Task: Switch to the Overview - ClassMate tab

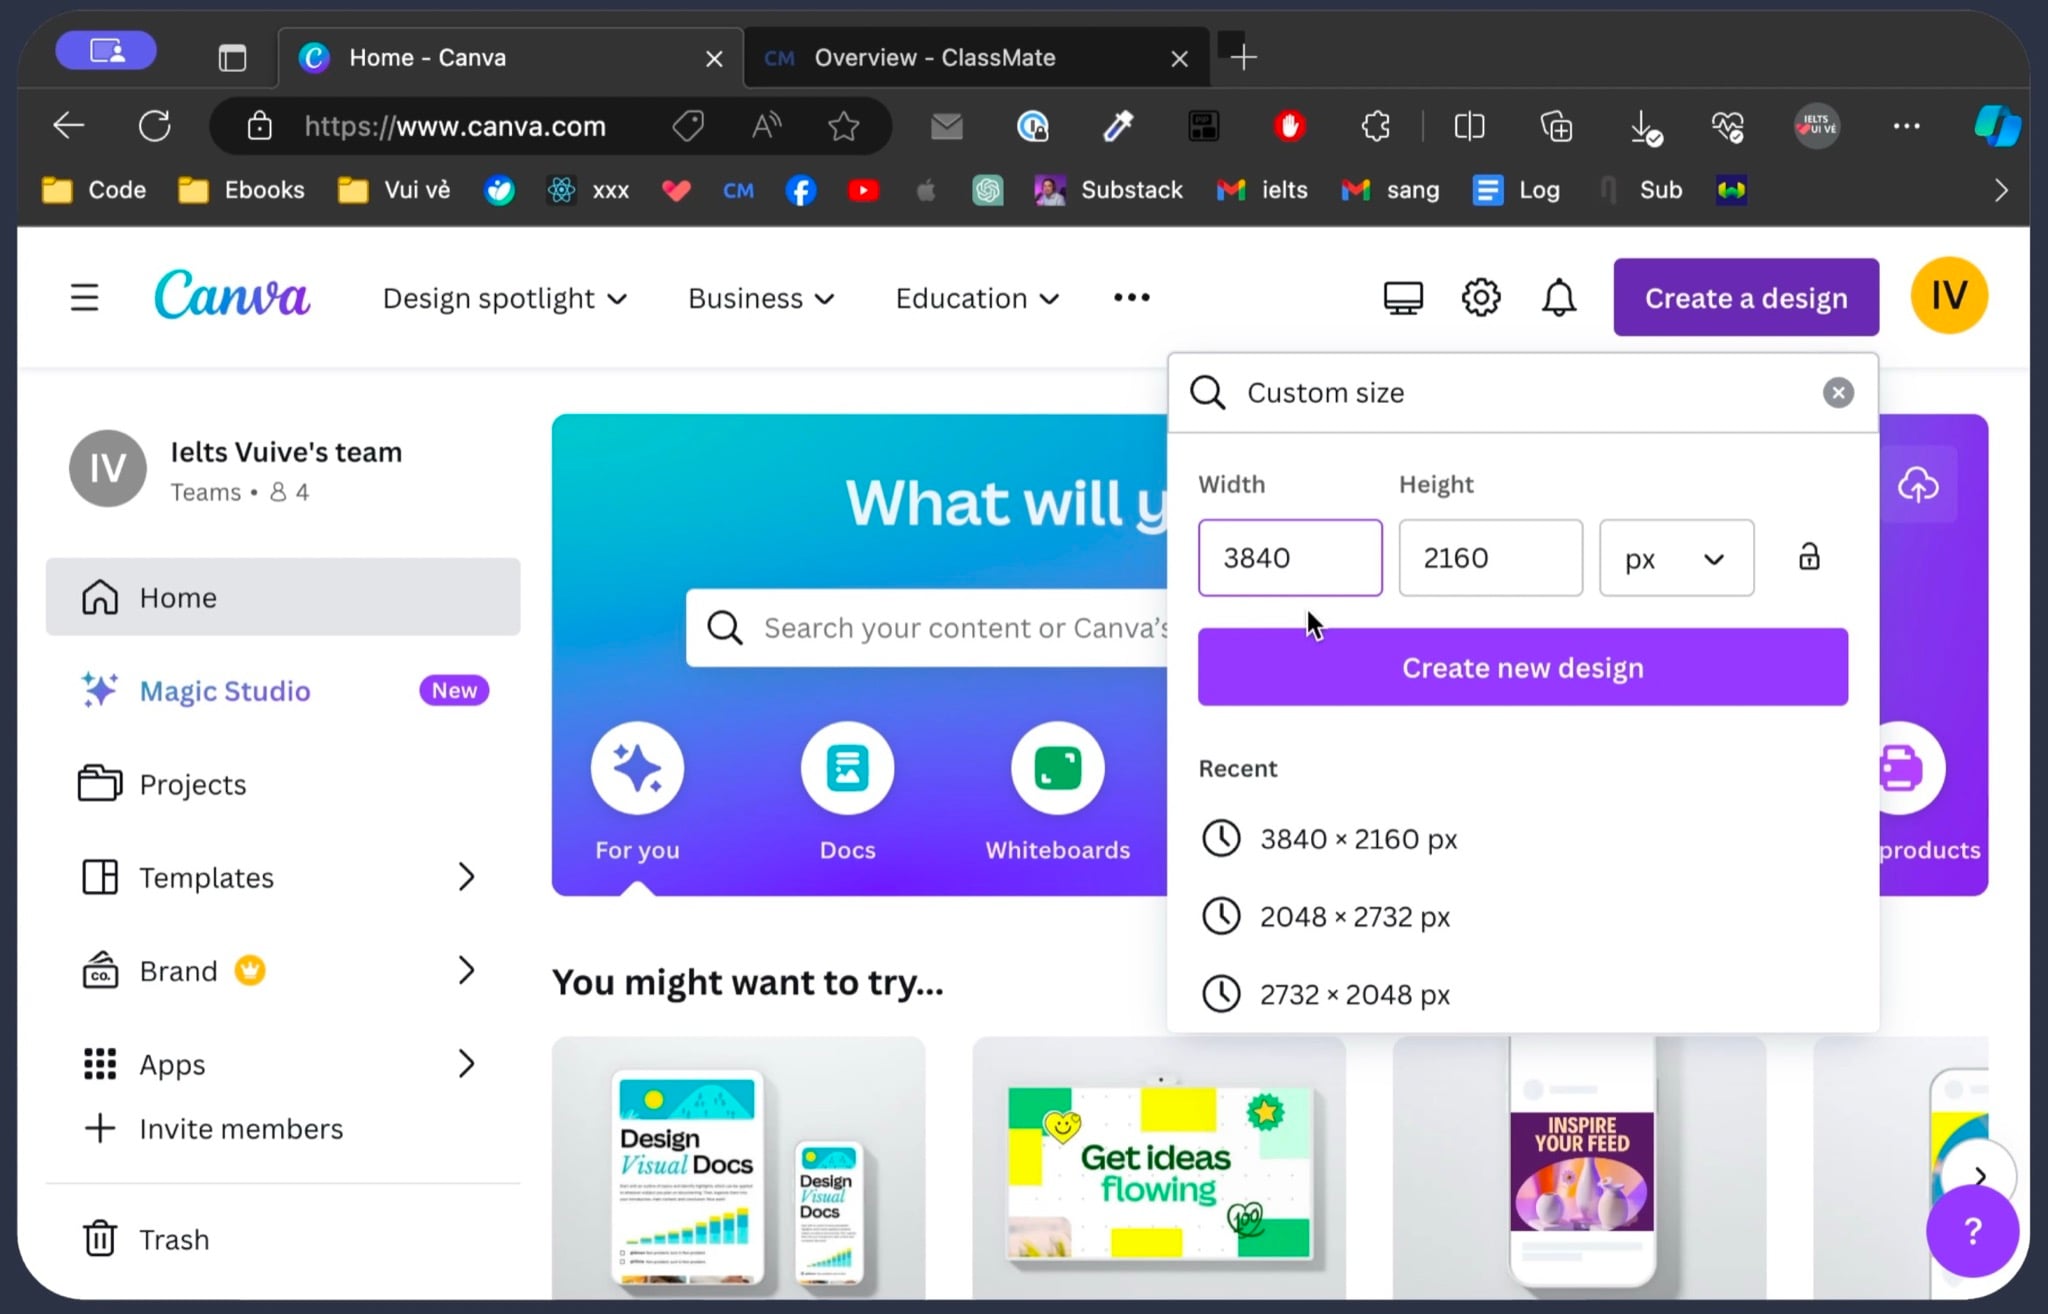Action: click(977, 58)
